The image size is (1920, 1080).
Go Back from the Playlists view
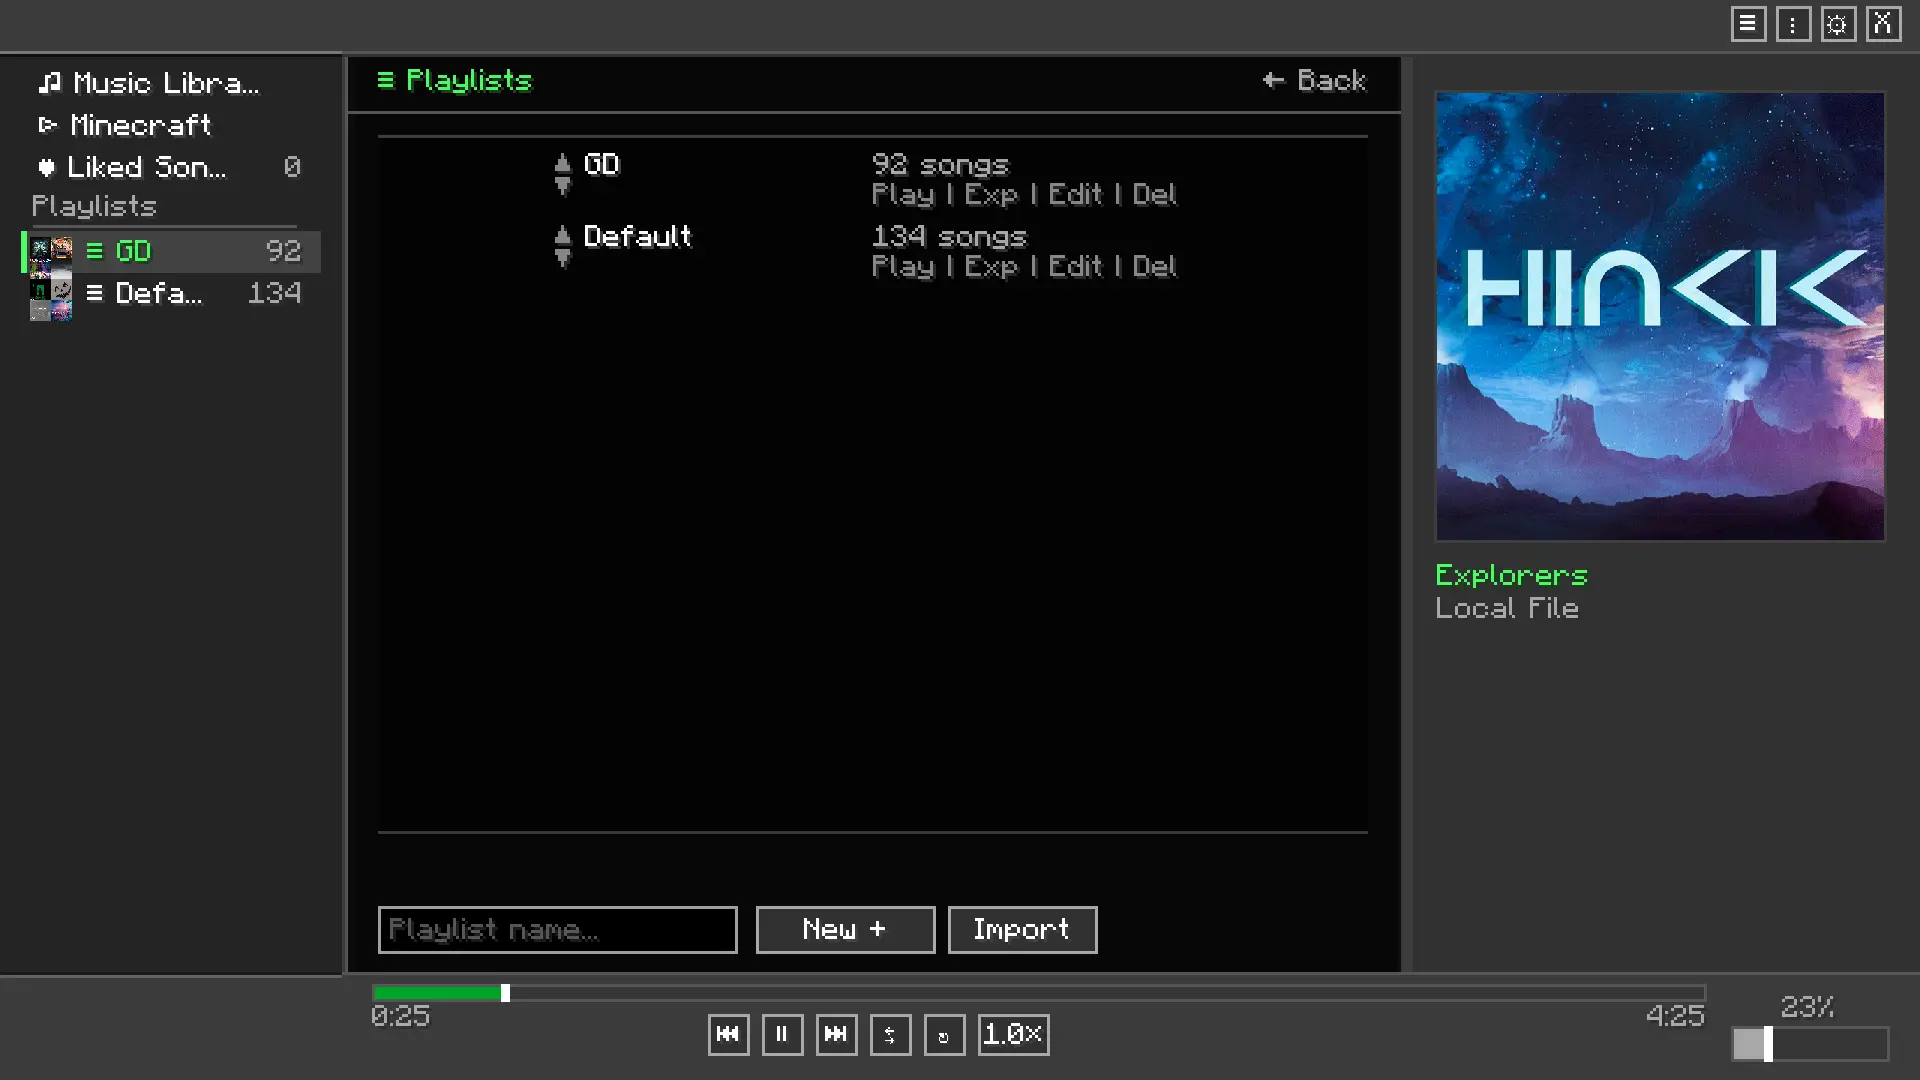click(x=1314, y=80)
